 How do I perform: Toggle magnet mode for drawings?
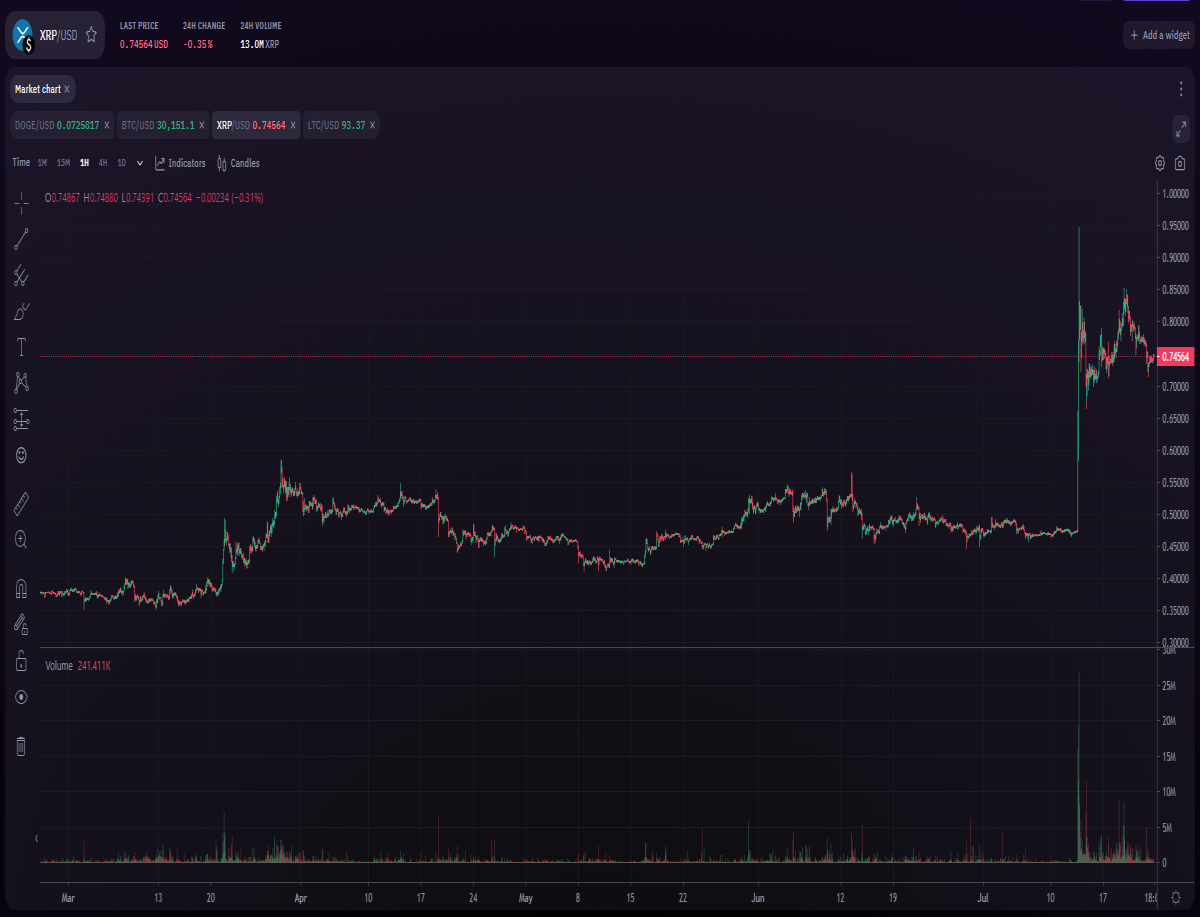click(21, 588)
